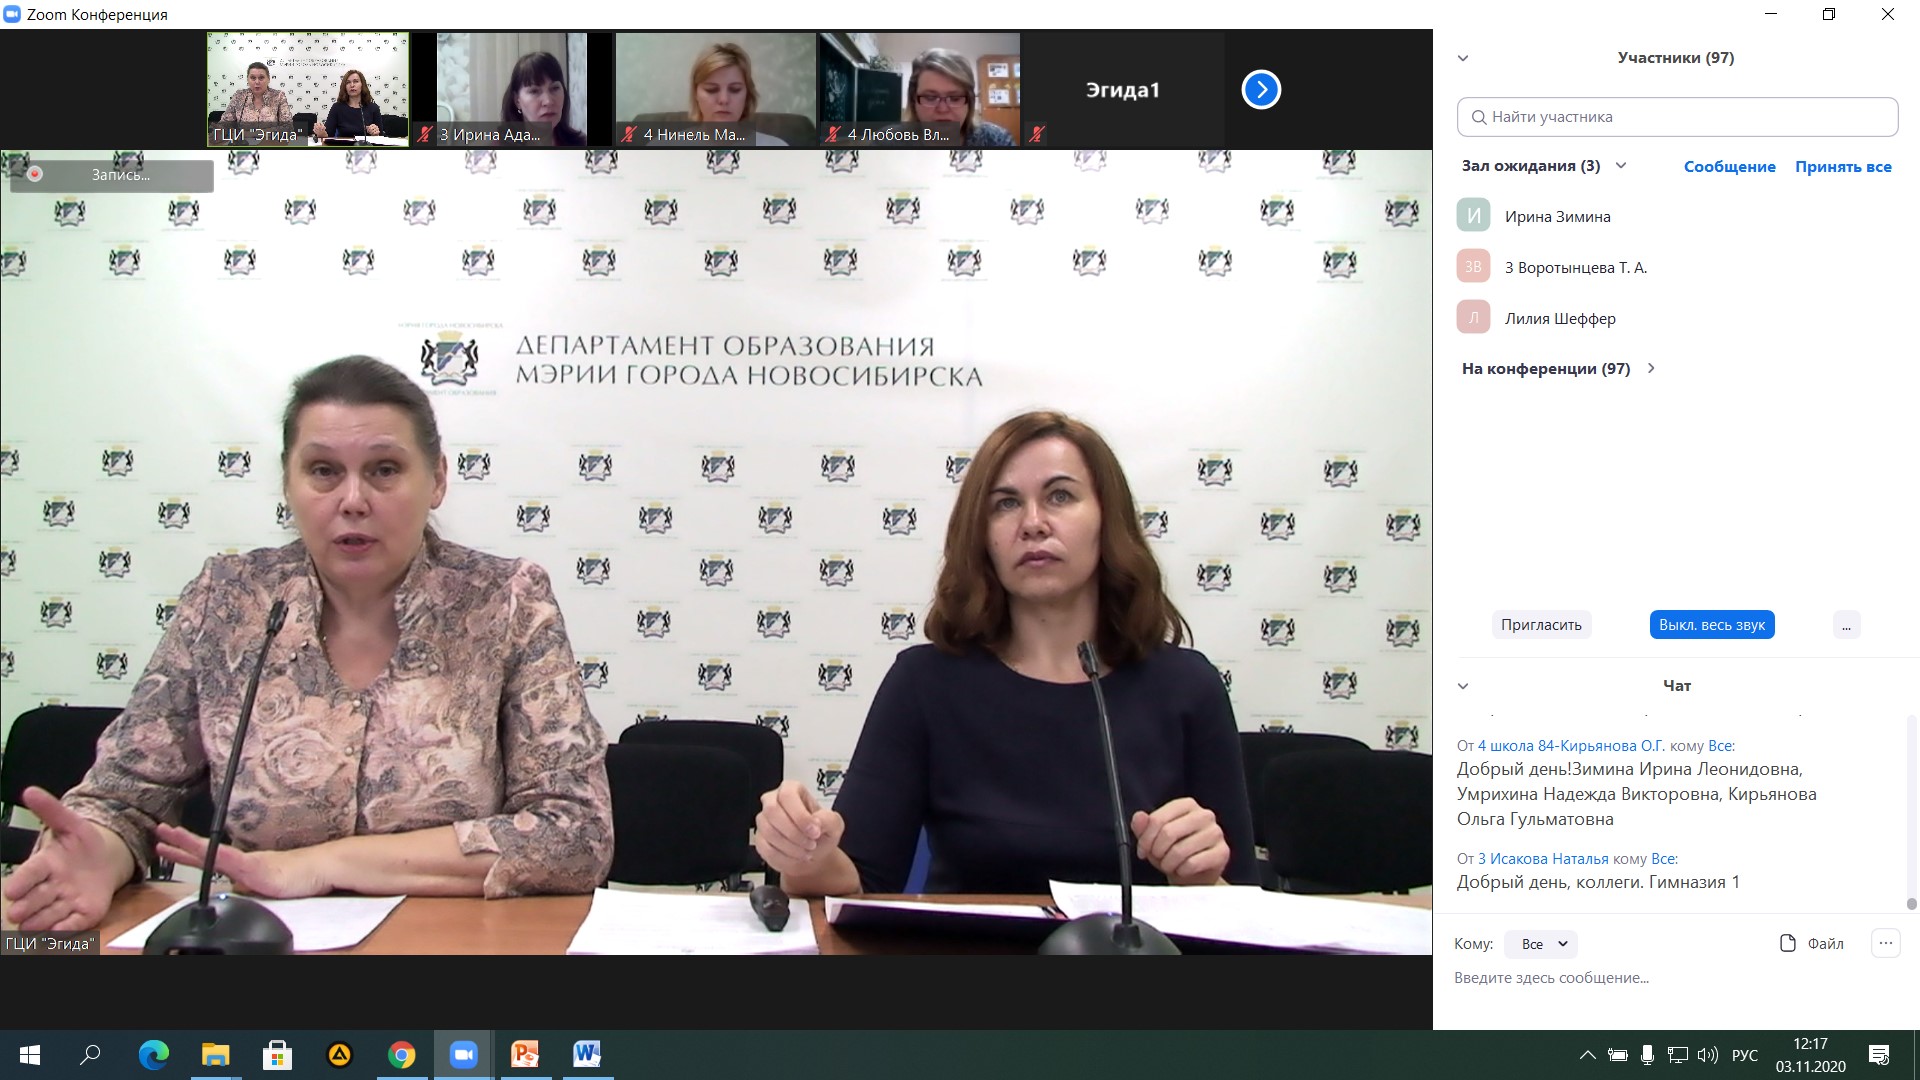Click the Zoom icon in taskbar
This screenshot has height=1080, width=1920.
point(463,1054)
